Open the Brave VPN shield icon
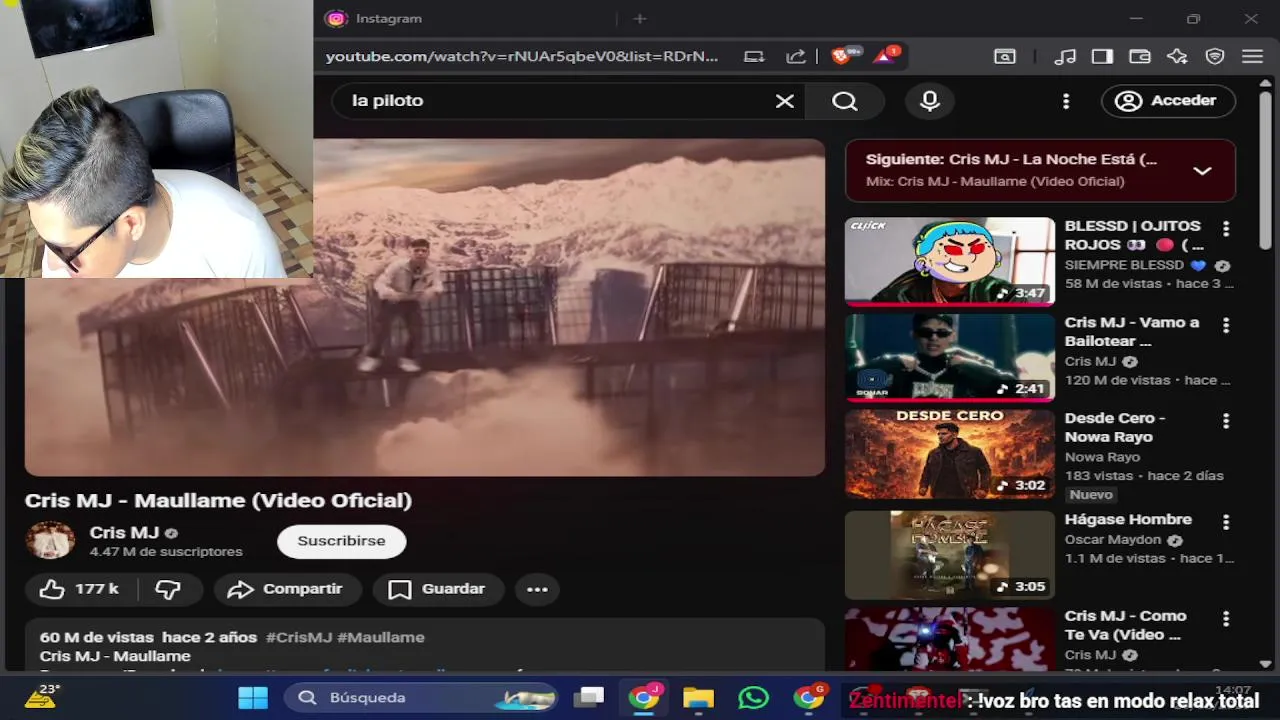This screenshot has height=720, width=1280. 1215,57
